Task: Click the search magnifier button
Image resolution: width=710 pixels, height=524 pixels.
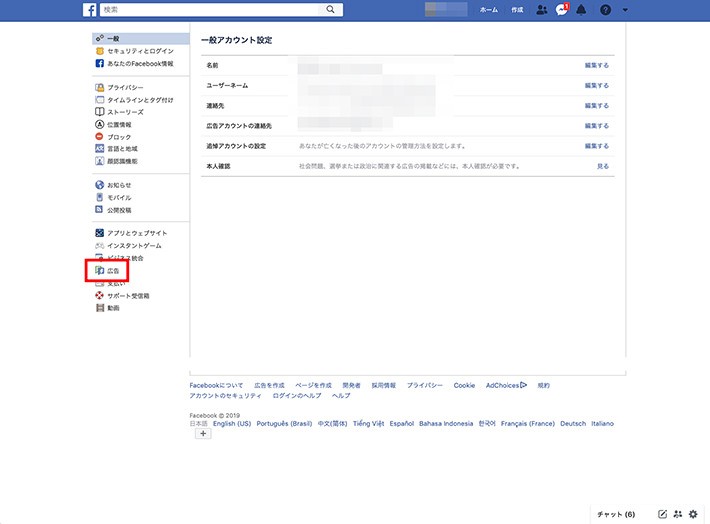Action: pyautogui.click(x=330, y=9)
